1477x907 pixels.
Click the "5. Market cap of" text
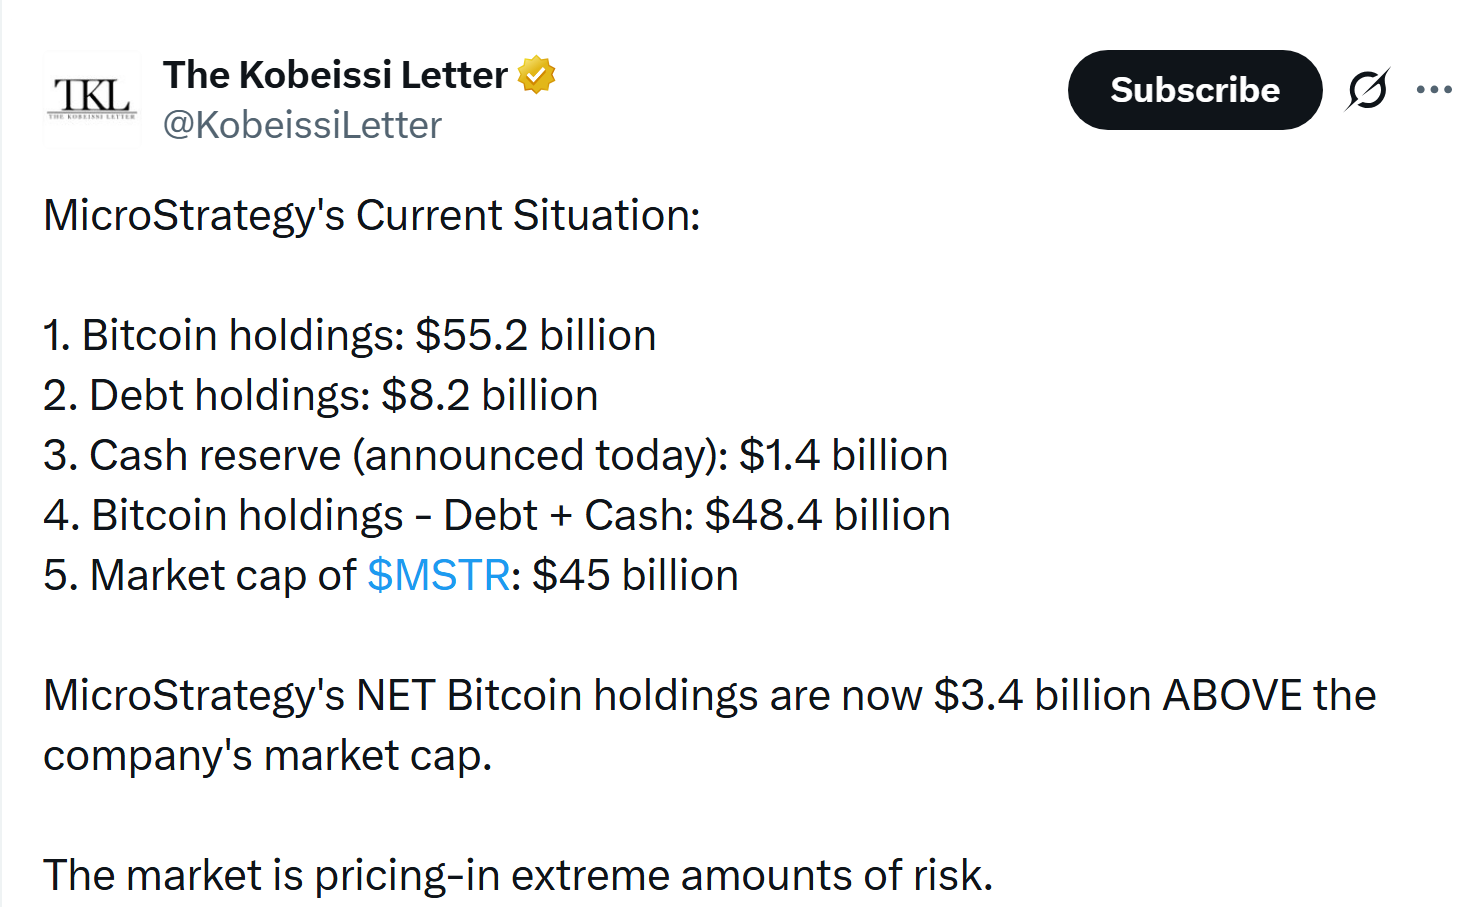point(200,575)
